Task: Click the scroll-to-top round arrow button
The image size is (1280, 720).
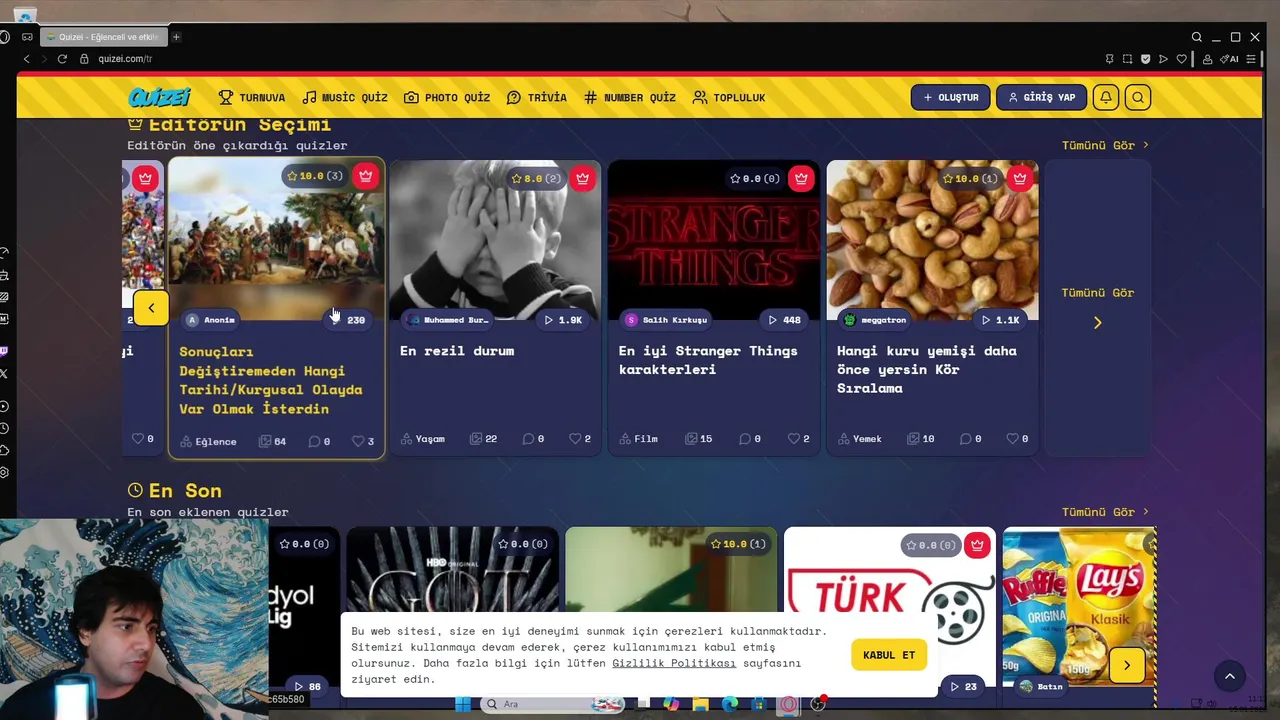Action: [1230, 677]
